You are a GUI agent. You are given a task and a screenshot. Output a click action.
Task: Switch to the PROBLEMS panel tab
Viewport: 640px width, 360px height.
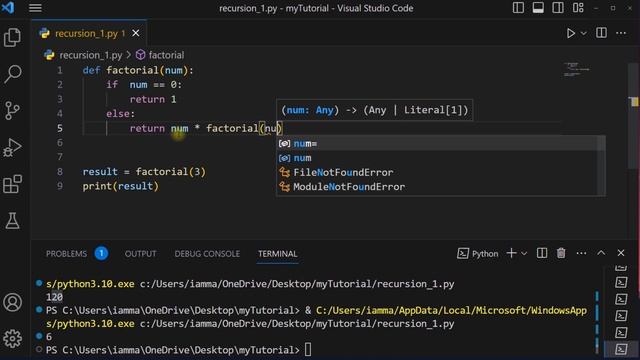67,254
